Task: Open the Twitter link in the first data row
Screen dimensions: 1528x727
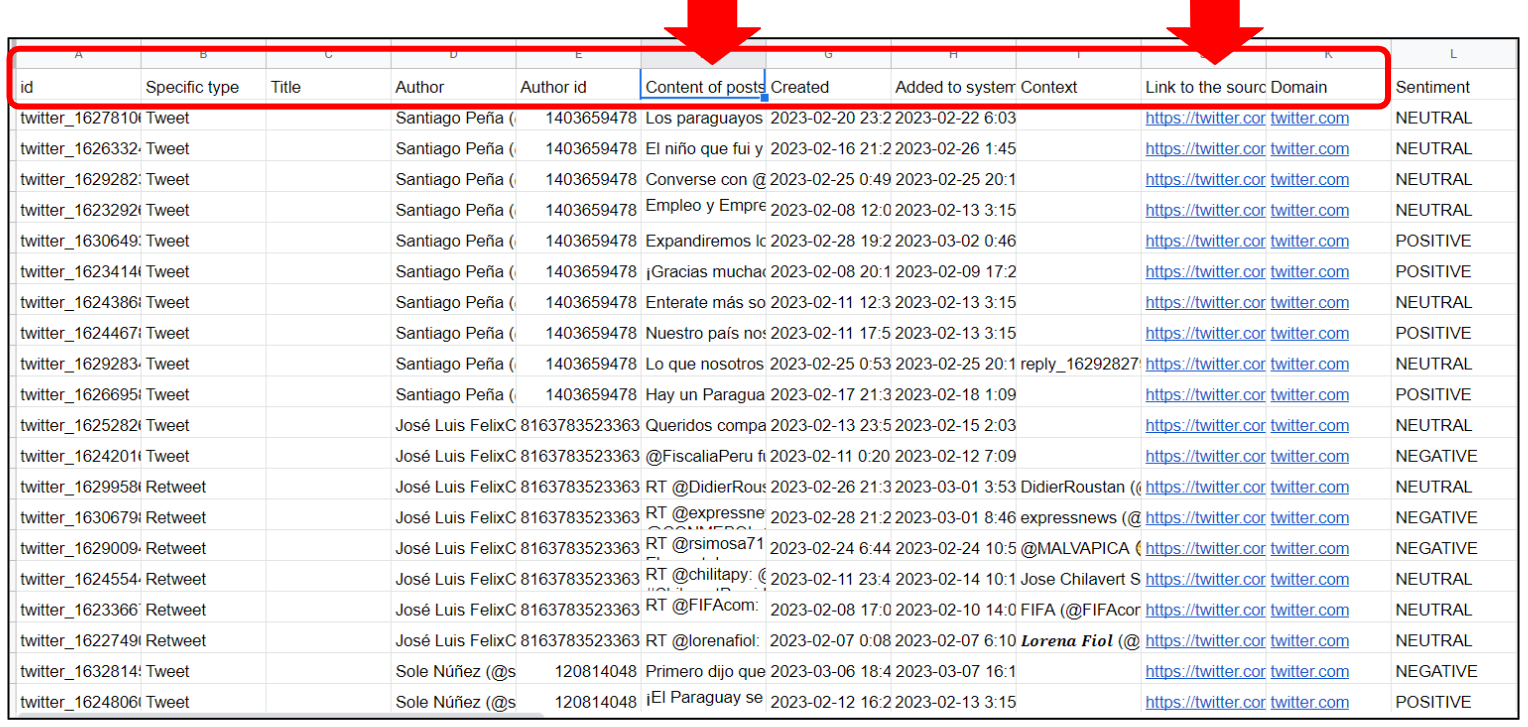Action: point(1204,117)
